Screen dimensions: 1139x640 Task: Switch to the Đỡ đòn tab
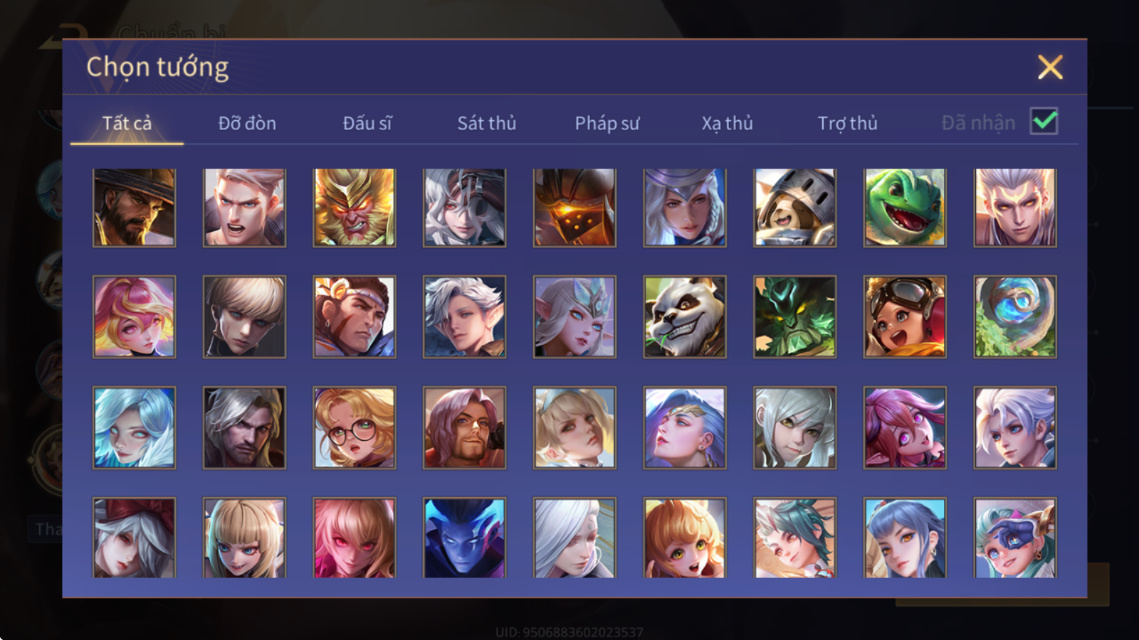(247, 123)
